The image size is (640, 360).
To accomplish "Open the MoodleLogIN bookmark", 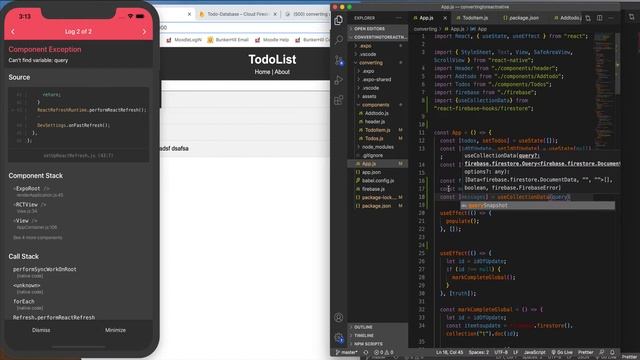I will pos(184,40).
